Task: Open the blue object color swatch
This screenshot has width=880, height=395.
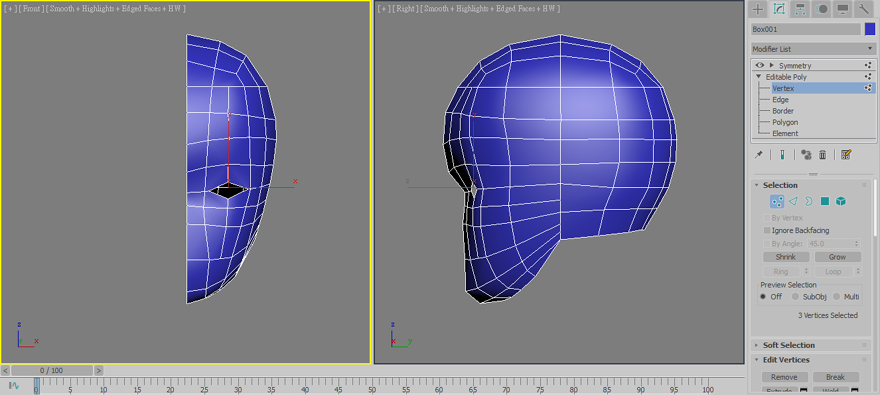Action: pyautogui.click(x=870, y=29)
